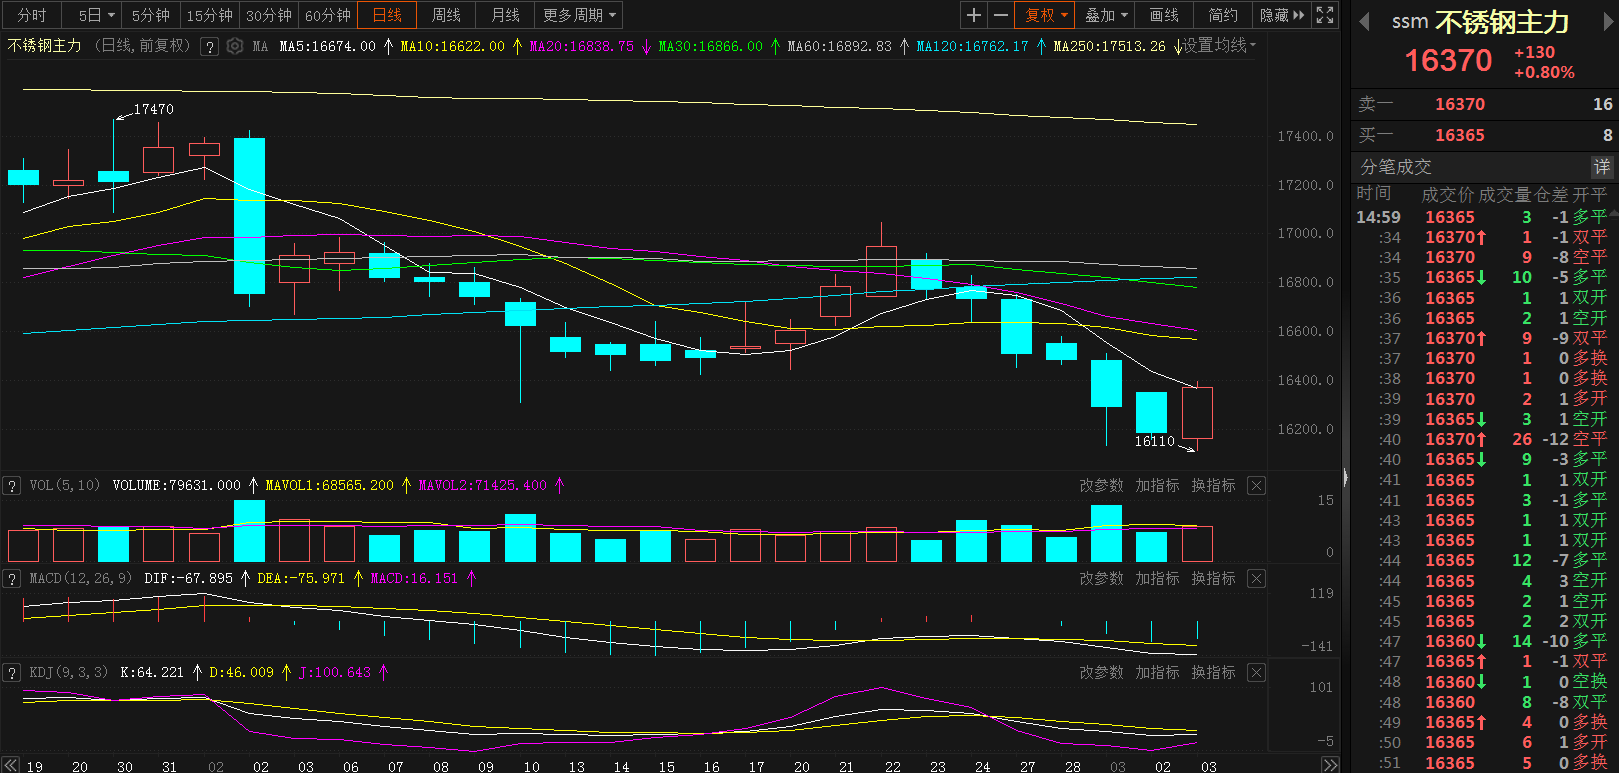Viewport: 1619px width, 773px height.
Task: Open the 复权 dropdown
Action: tap(1046, 15)
